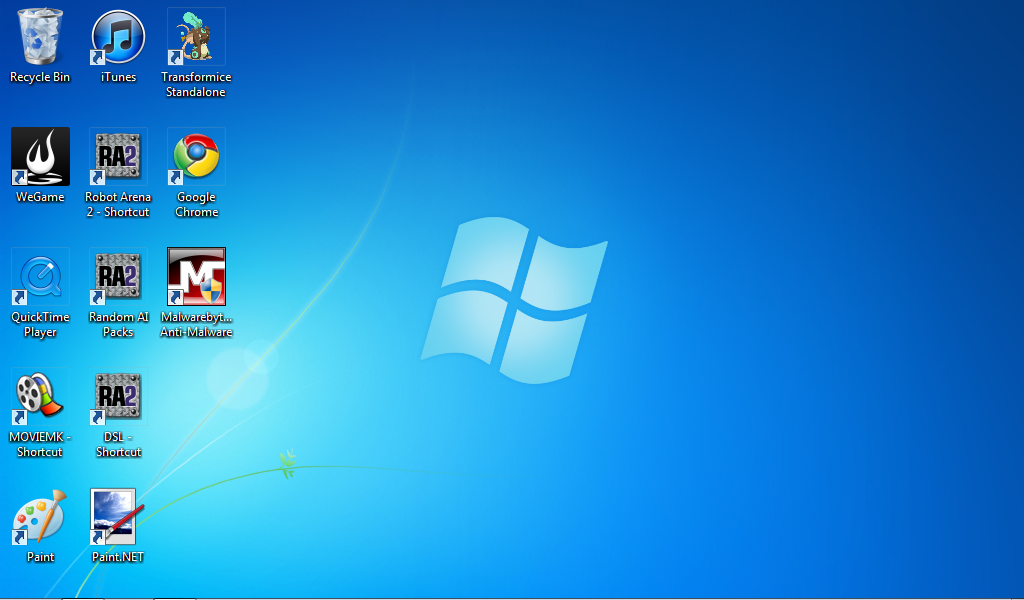This screenshot has width=1024, height=600.
Task: Click the "QuickTime Player" label text
Action: click(x=40, y=324)
